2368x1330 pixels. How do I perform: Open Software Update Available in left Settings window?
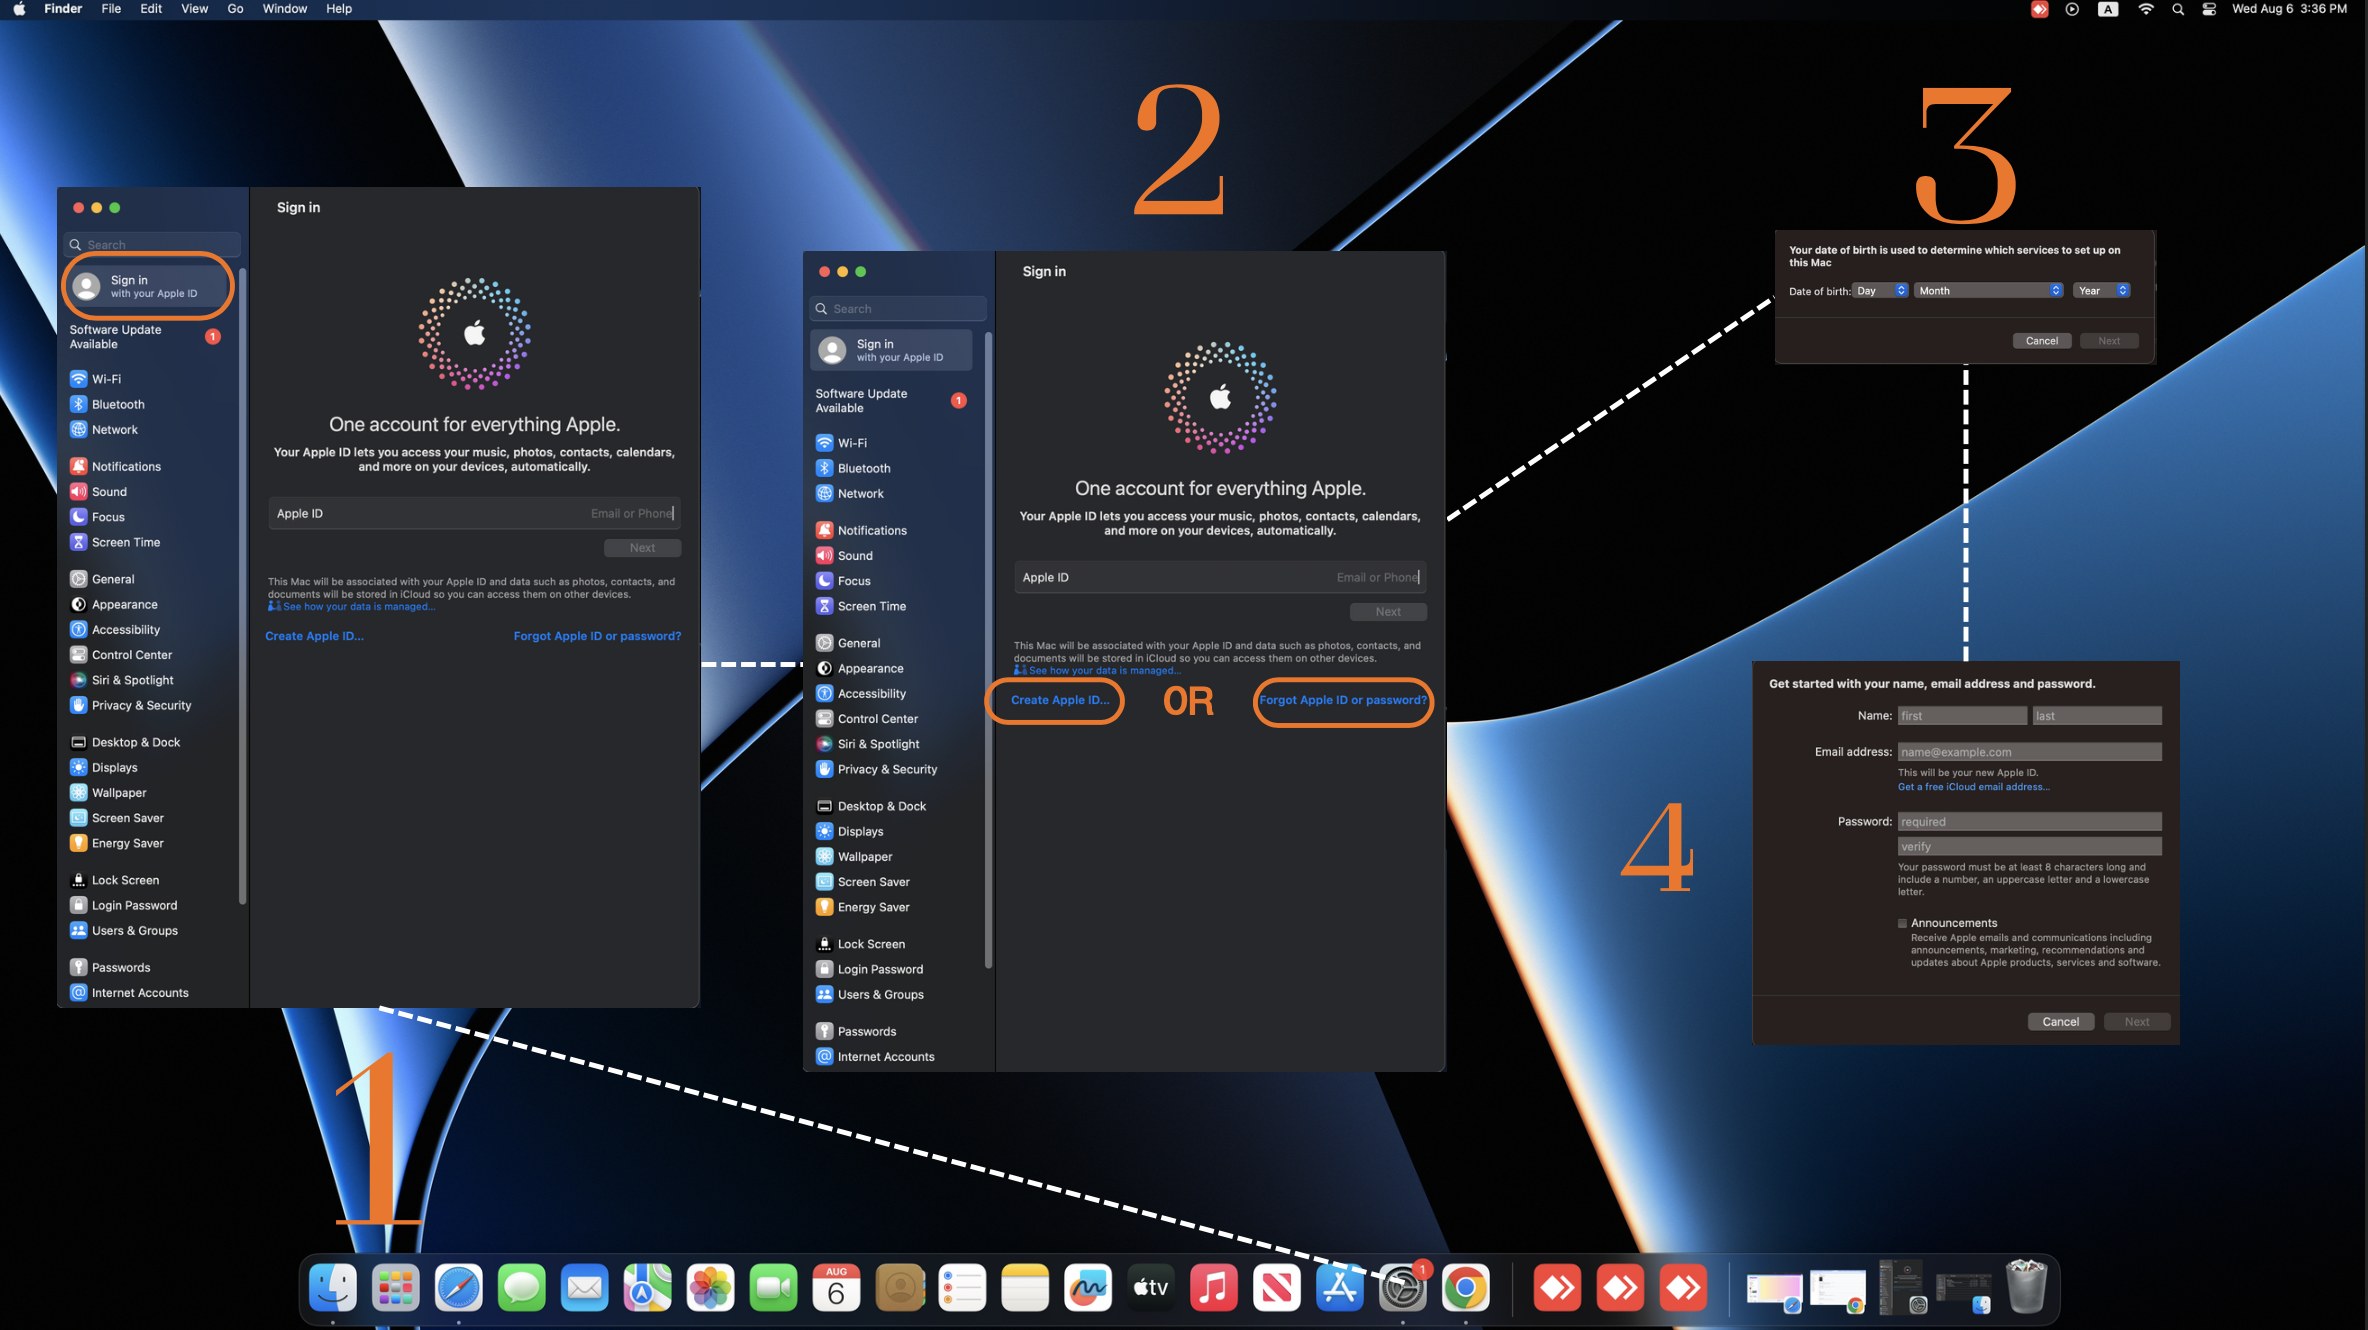(145, 337)
